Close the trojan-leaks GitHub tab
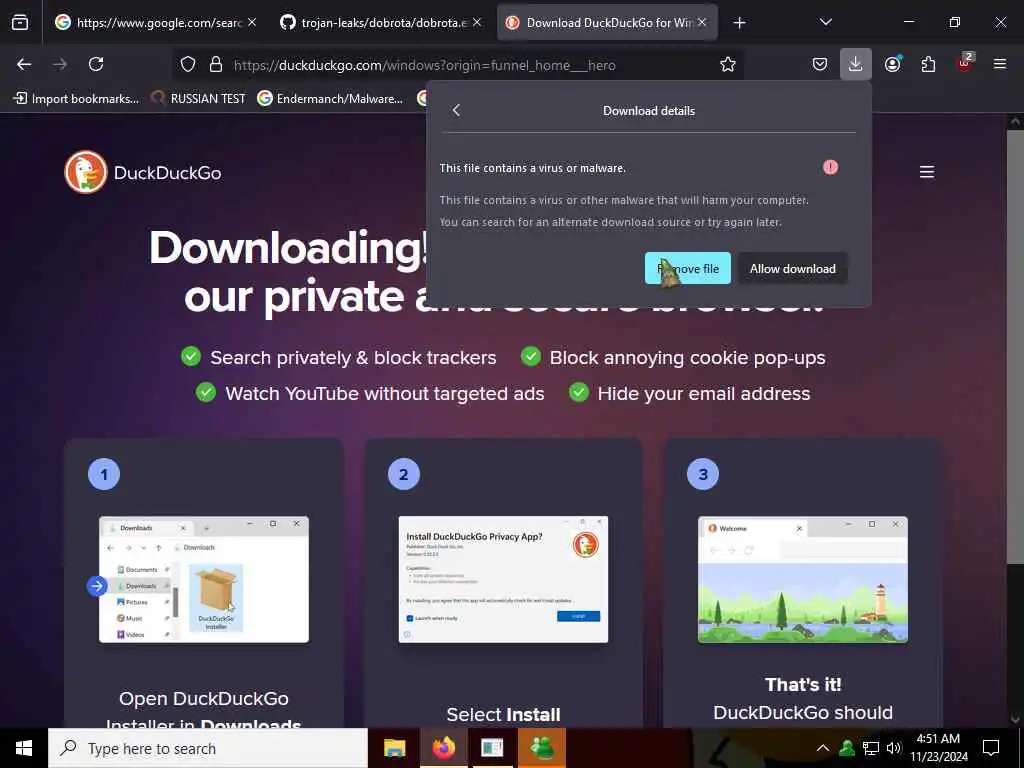Image resolution: width=1024 pixels, height=768 pixels. click(477, 22)
